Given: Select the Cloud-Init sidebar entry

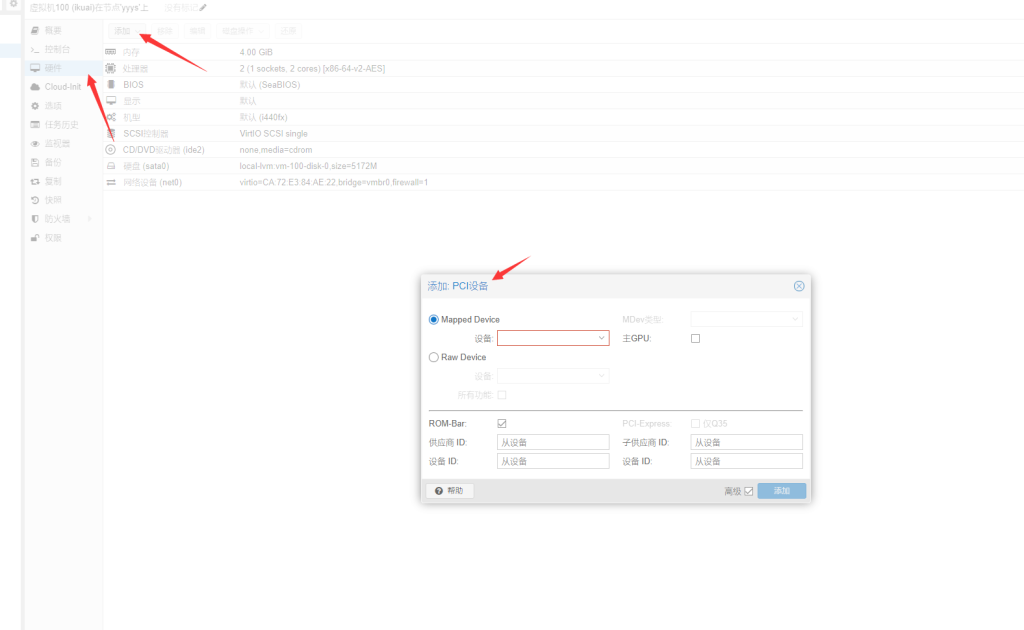Looking at the screenshot, I should [x=62, y=87].
